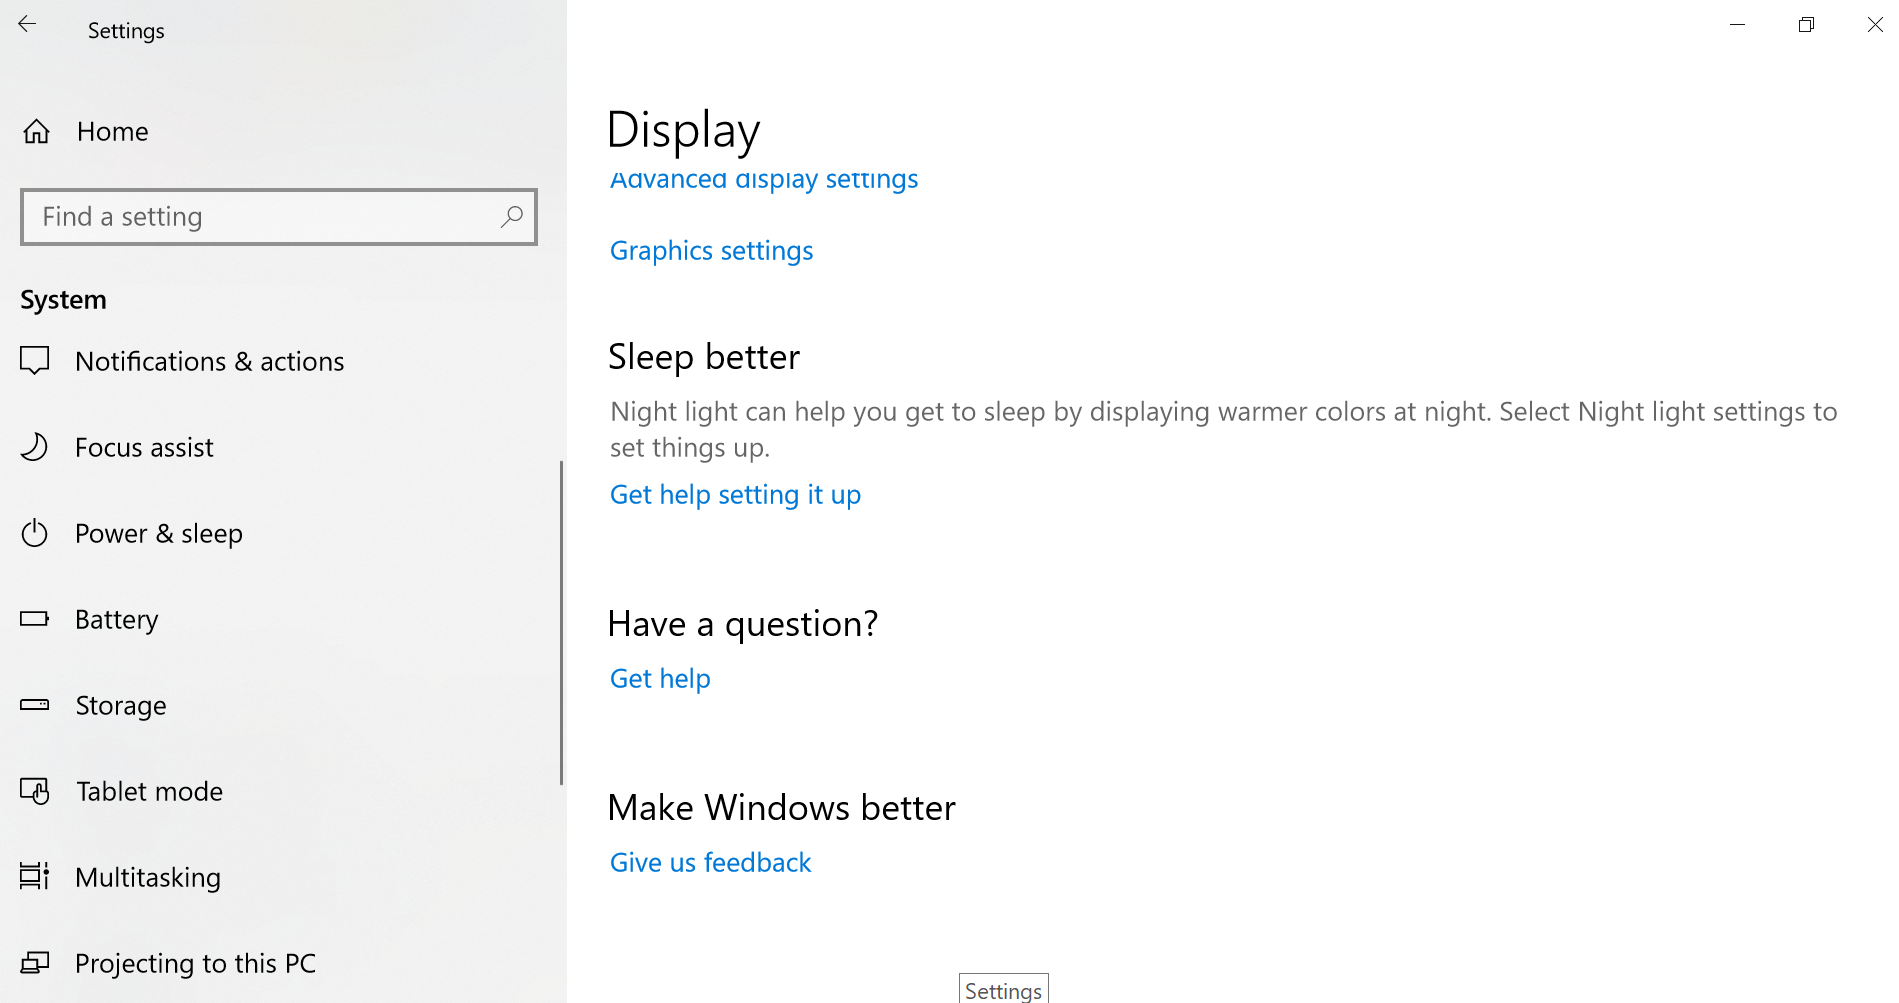Click the Storage drive icon
This screenshot has width=1899, height=1003.
35,704
